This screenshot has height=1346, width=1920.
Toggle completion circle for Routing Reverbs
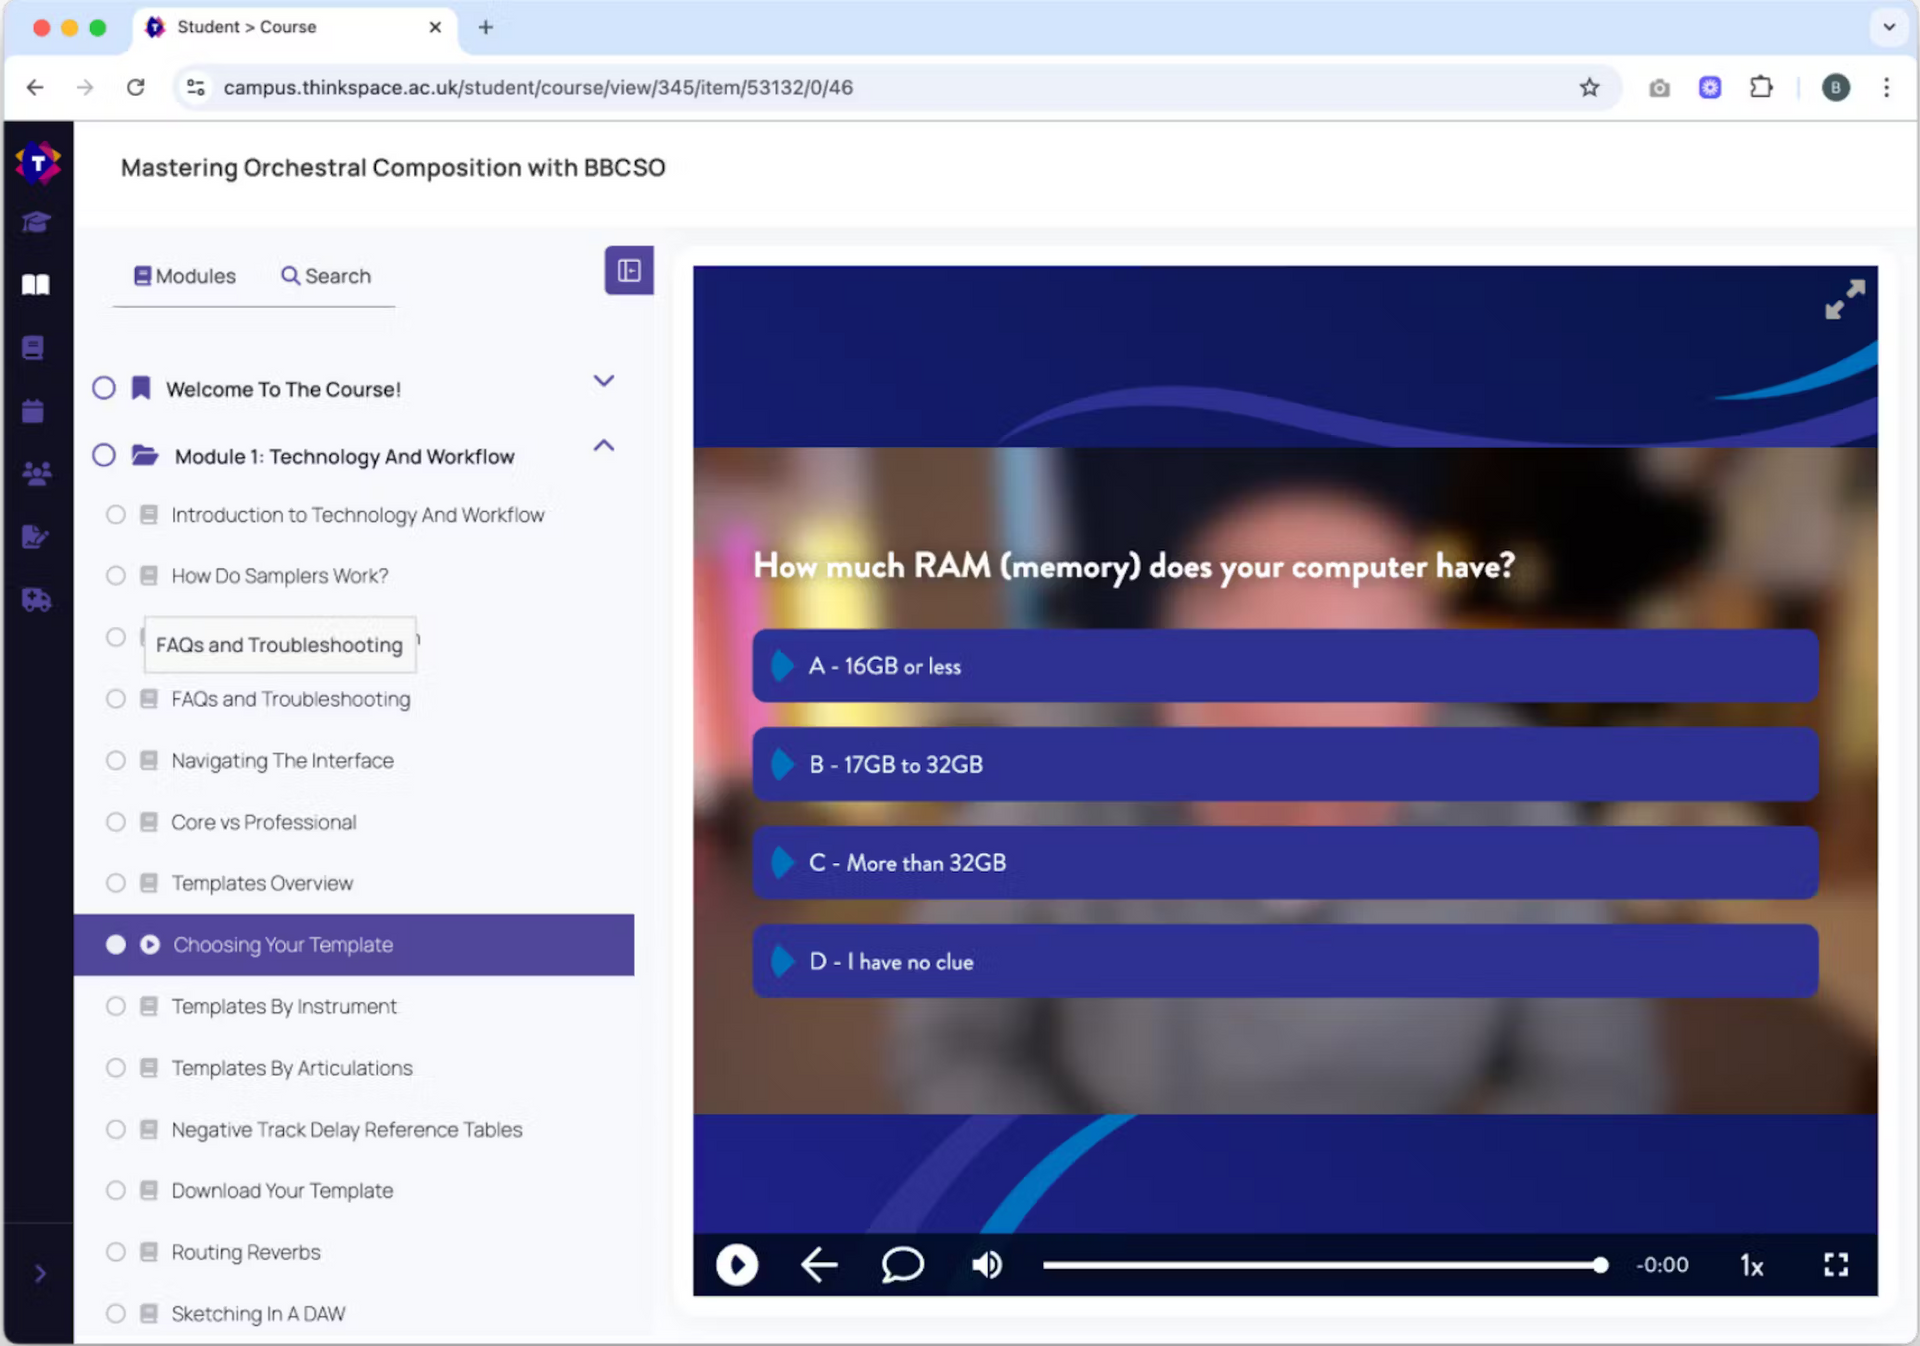pyautogui.click(x=116, y=1252)
